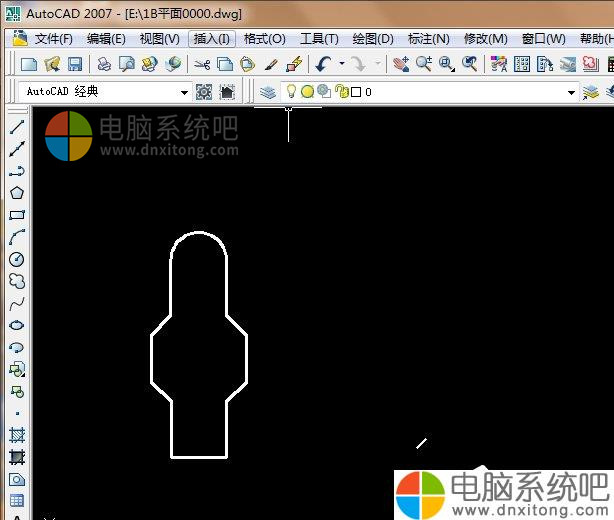
Task: Open the 视图(V) menu
Action: [159, 39]
